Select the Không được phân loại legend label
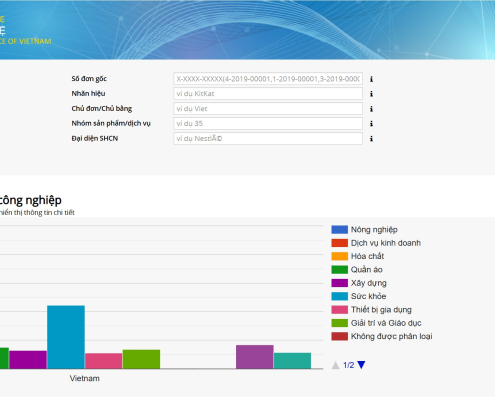This screenshot has width=495, height=400. pos(391,336)
